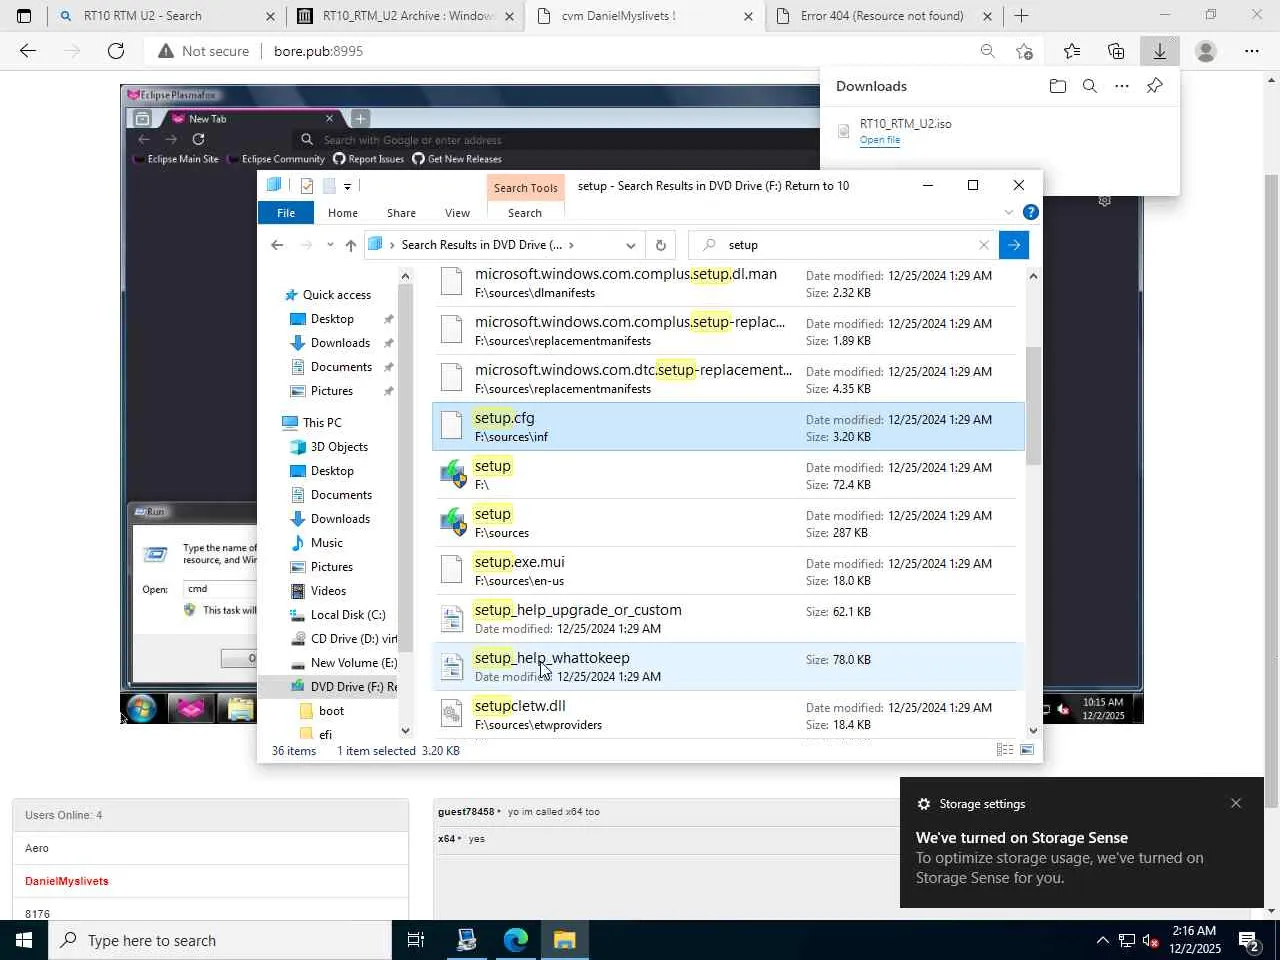Open the Edge profile avatar
1280x960 pixels.
tap(1206, 51)
